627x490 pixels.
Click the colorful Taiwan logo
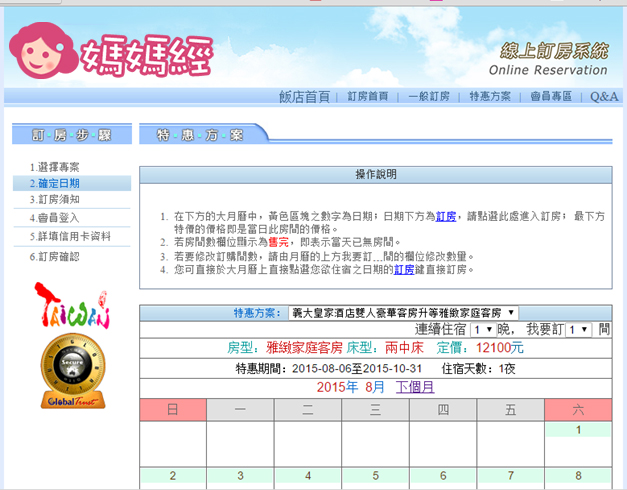(x=71, y=305)
